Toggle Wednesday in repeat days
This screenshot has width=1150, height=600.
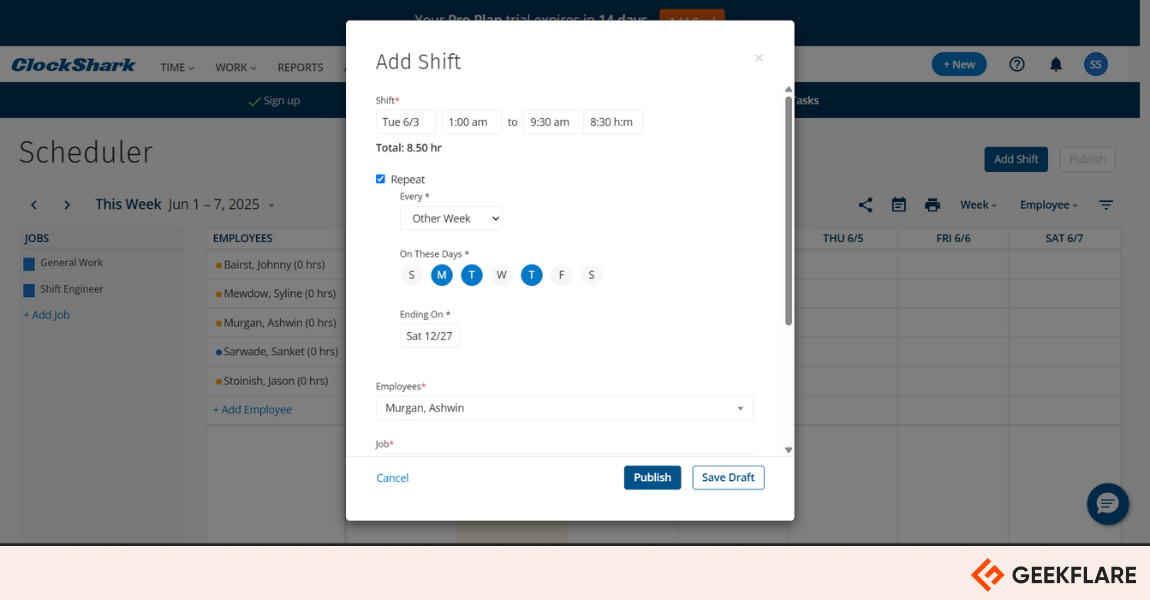pyautogui.click(x=502, y=275)
